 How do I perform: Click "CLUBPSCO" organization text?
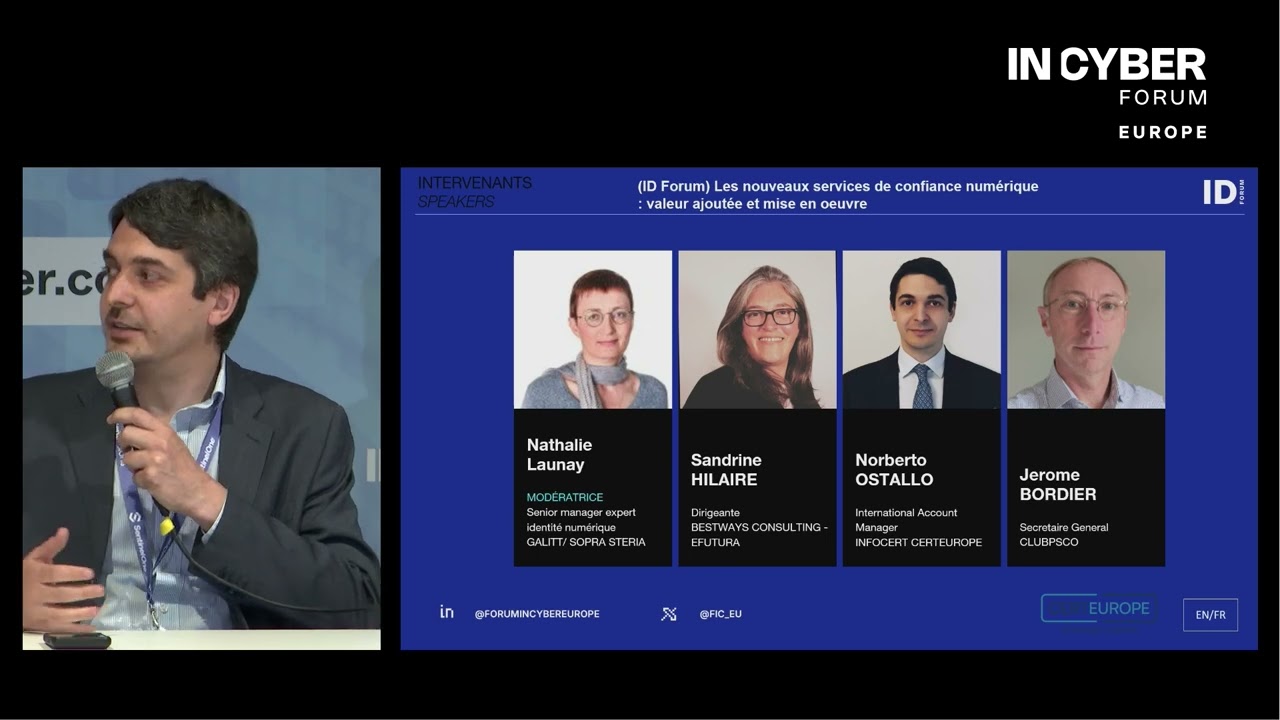tap(1049, 542)
